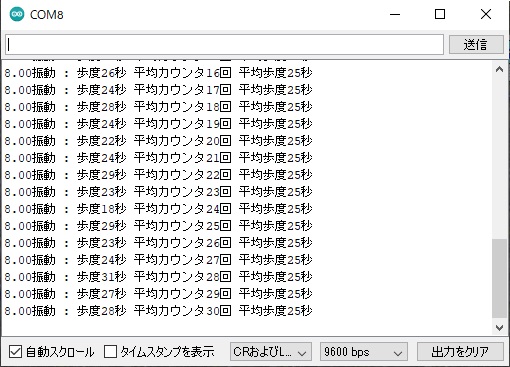Click the vertical scrollbar thumb
The image size is (510, 367).
(499, 278)
